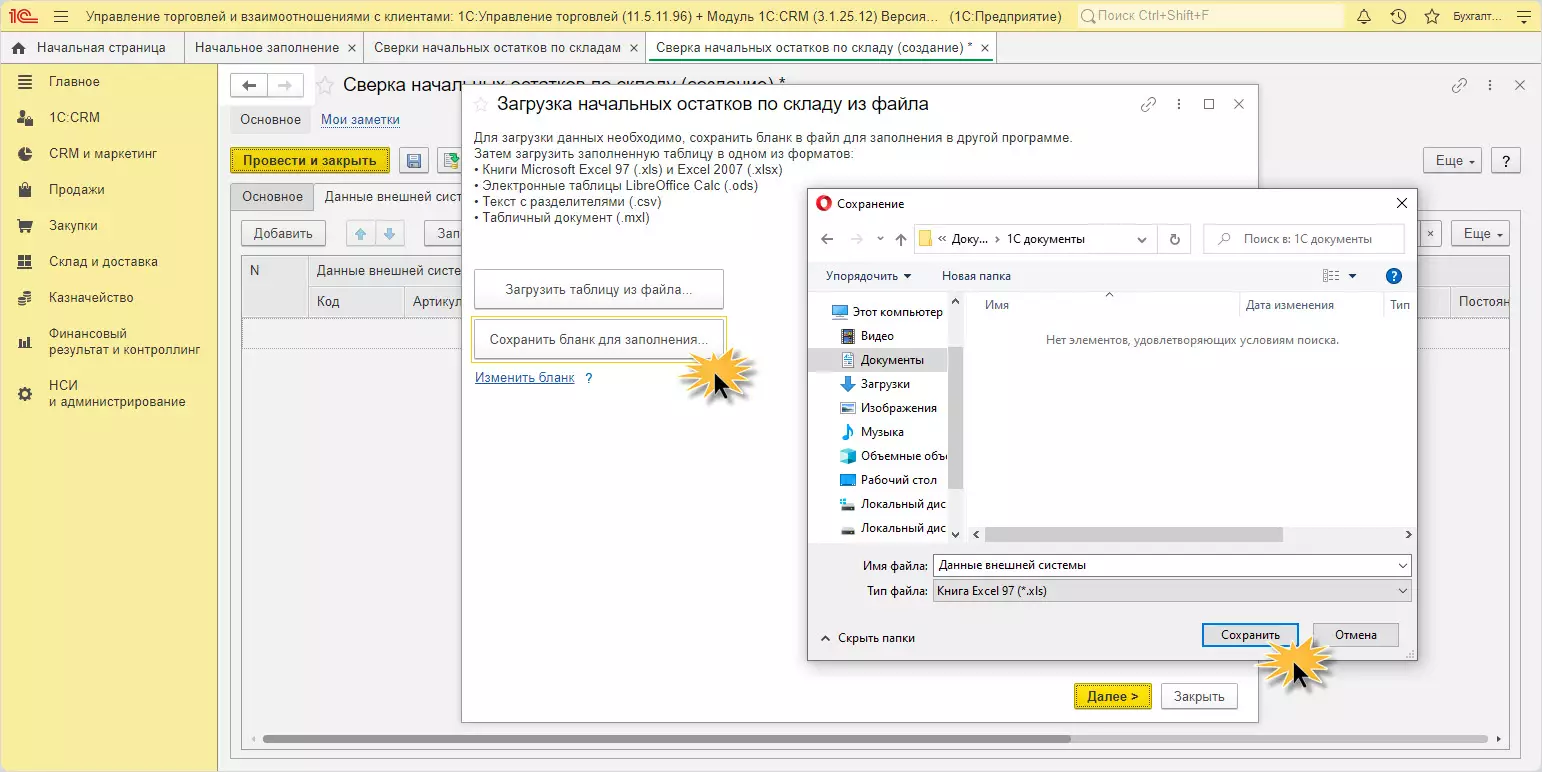Click the favorites star in title bar
Screen dimensions: 1542x772
1432,17
